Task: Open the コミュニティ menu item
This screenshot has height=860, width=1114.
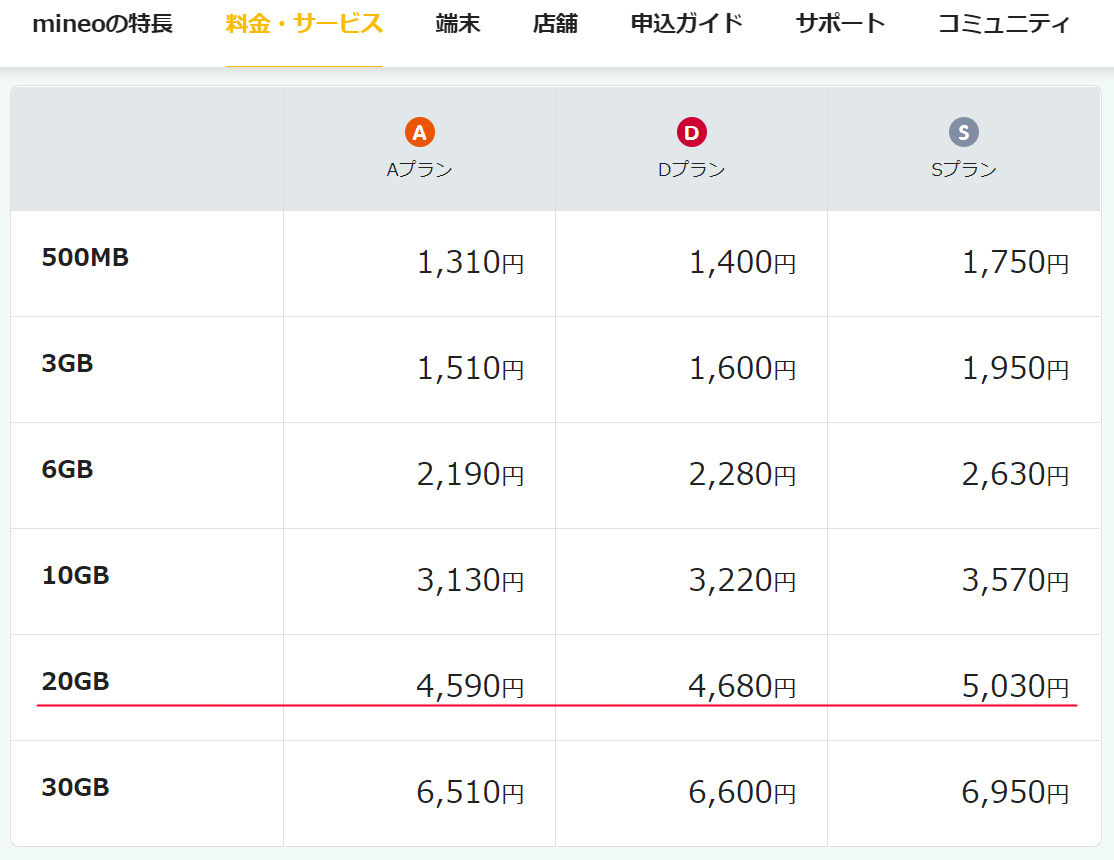Action: coord(1003,24)
